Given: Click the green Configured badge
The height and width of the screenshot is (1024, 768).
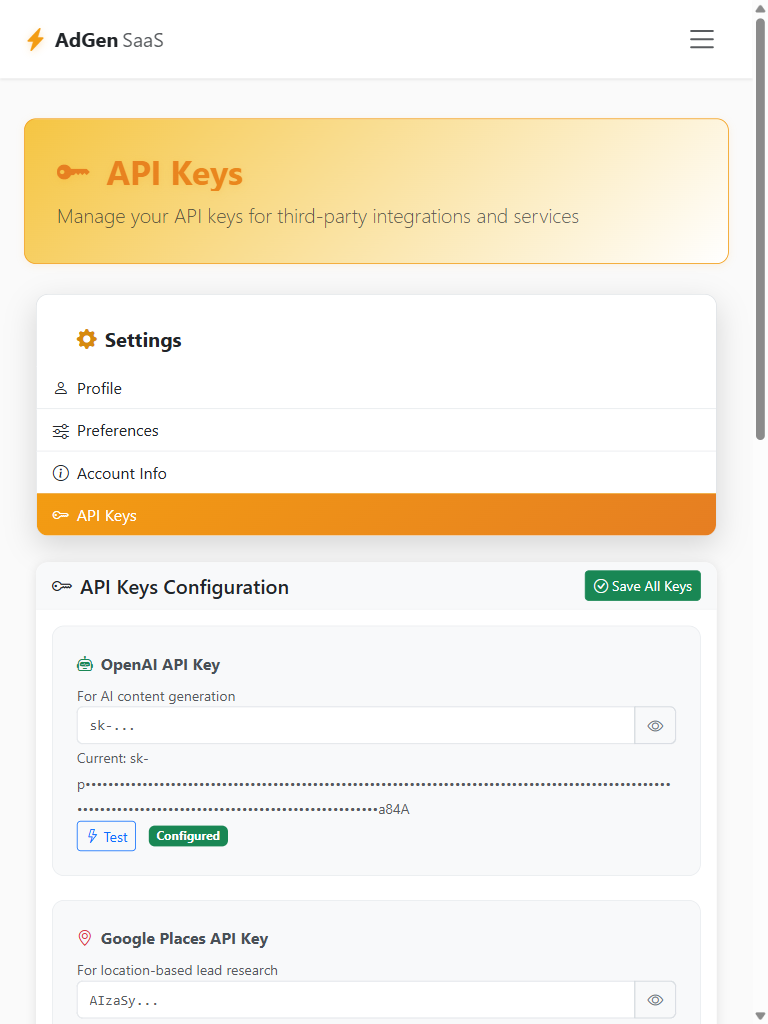Looking at the screenshot, I should click(188, 836).
